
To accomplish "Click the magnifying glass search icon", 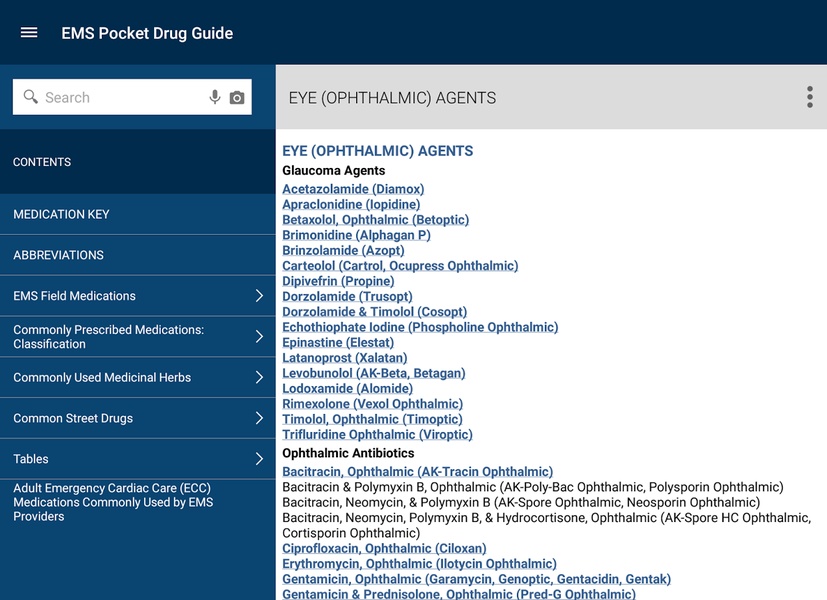I will pyautogui.click(x=31, y=96).
